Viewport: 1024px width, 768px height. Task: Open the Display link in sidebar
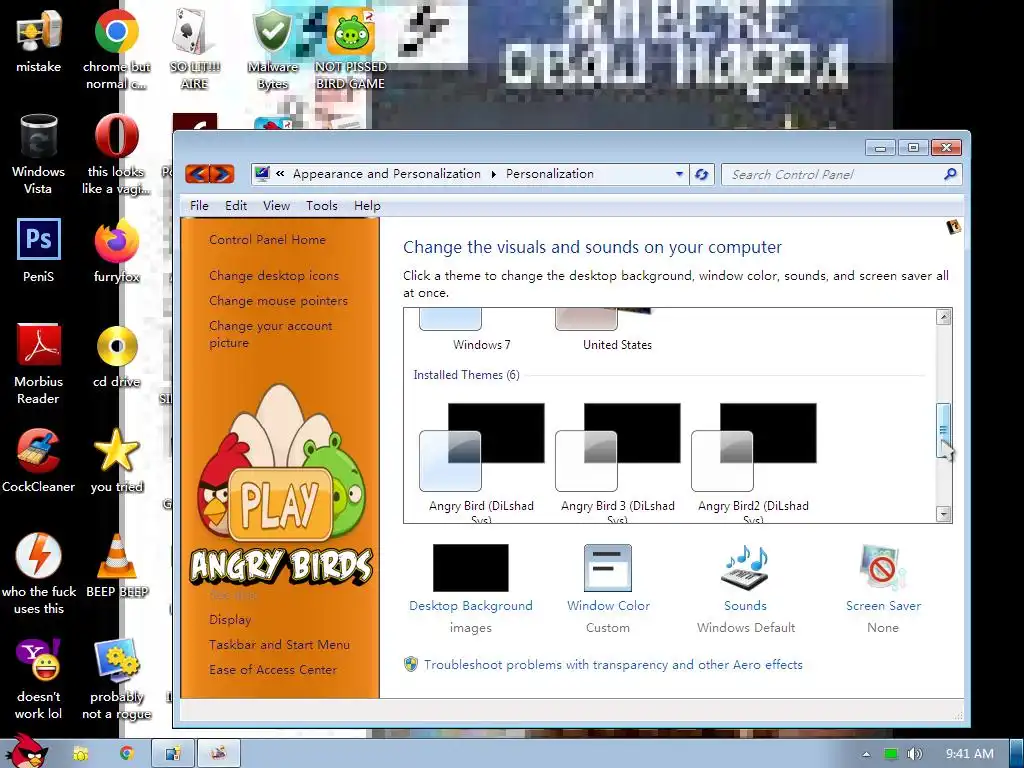pos(230,620)
